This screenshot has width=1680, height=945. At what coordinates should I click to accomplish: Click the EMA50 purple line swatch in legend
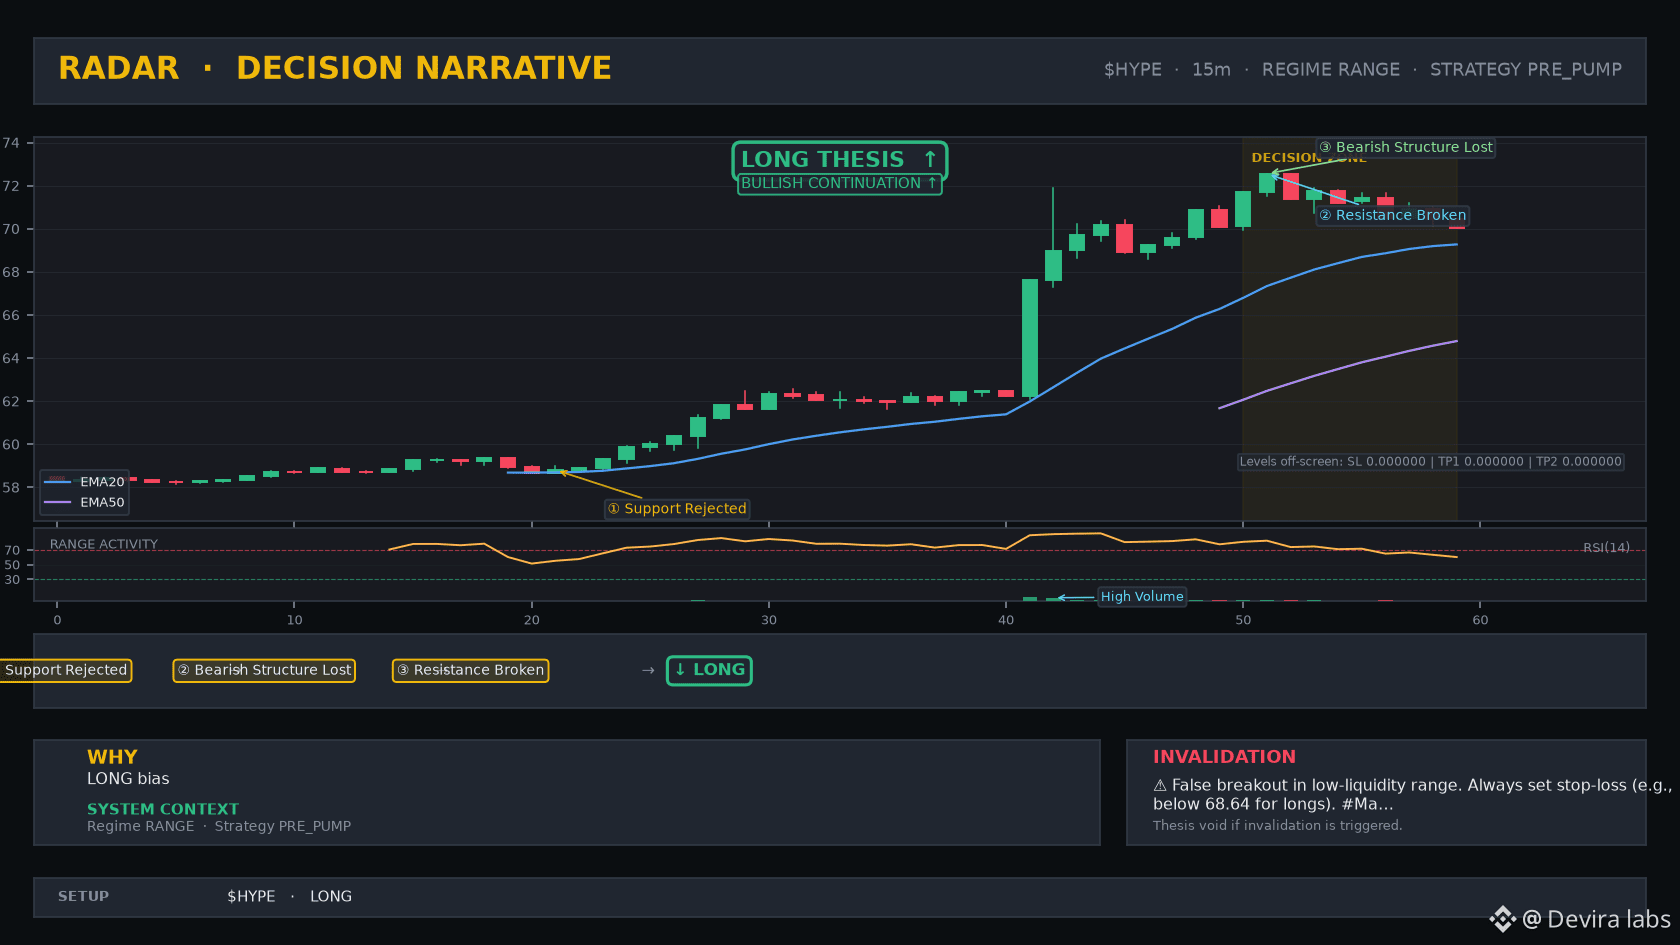[58, 503]
